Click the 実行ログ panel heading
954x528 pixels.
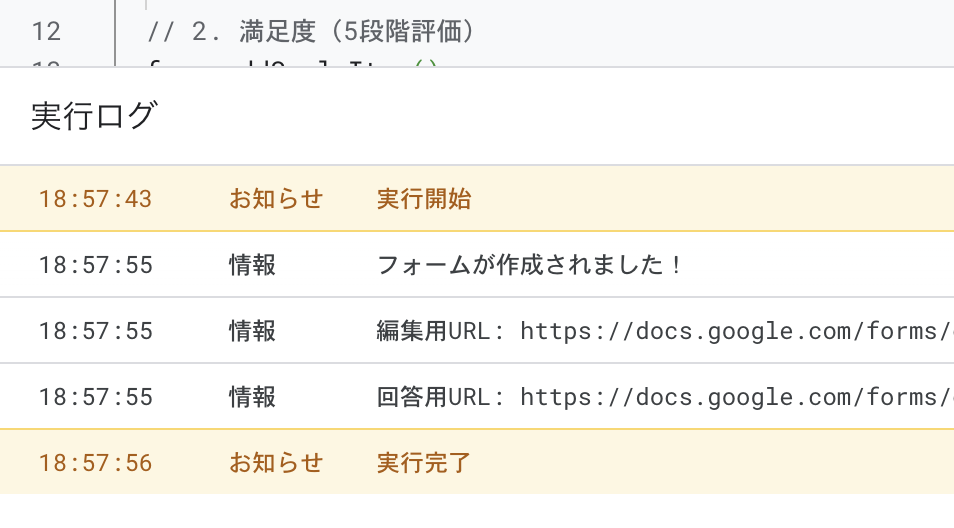point(94,116)
